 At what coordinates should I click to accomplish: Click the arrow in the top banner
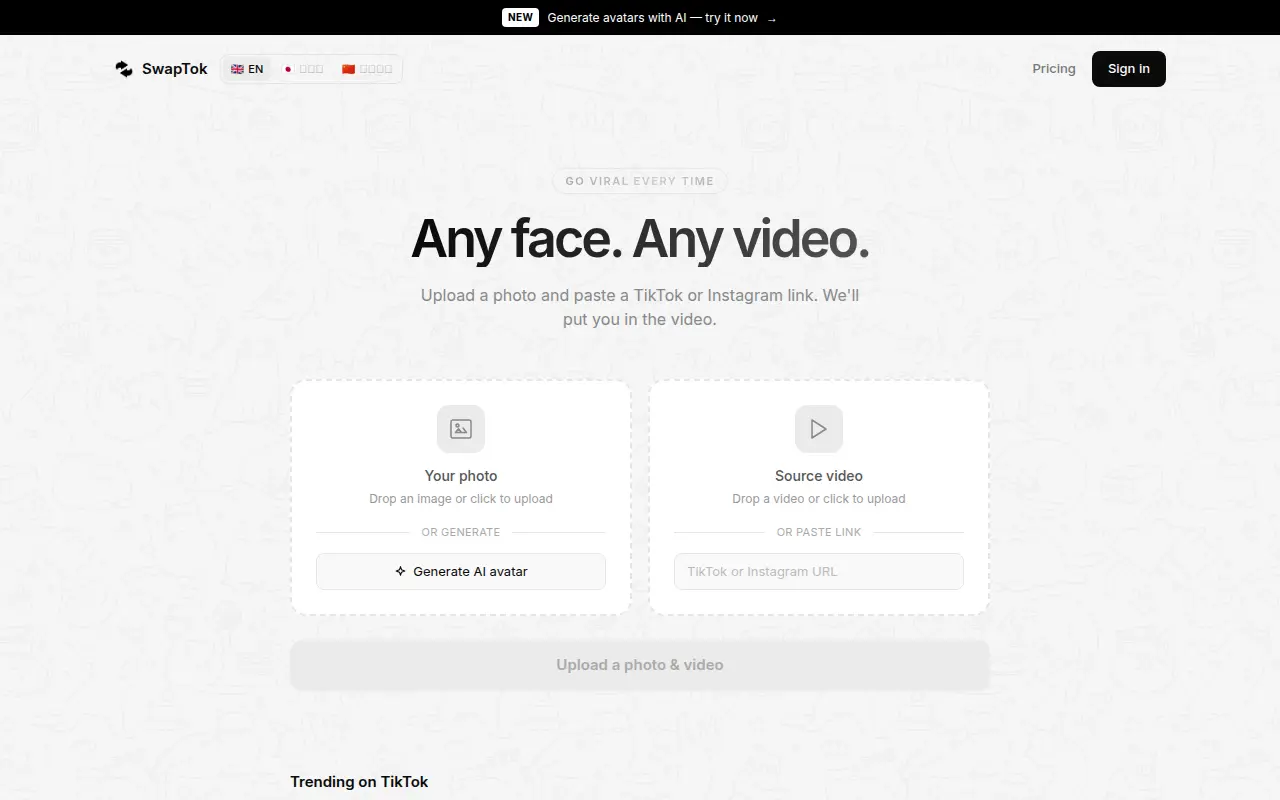click(x=771, y=18)
